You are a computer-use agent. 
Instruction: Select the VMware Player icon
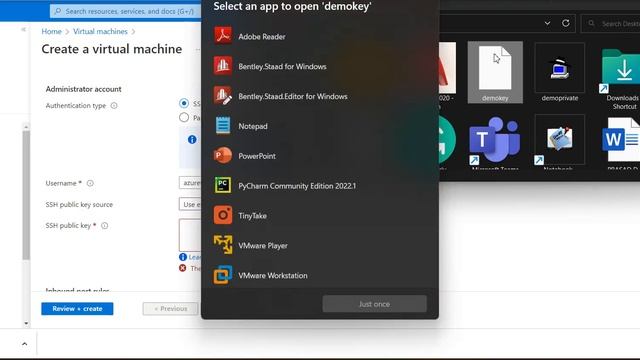[223, 245]
